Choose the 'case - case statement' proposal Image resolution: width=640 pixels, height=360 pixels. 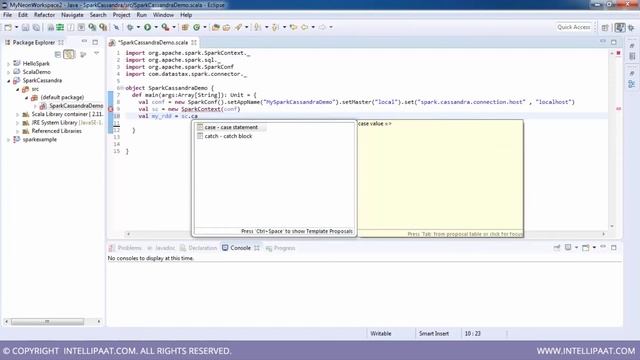[231, 127]
